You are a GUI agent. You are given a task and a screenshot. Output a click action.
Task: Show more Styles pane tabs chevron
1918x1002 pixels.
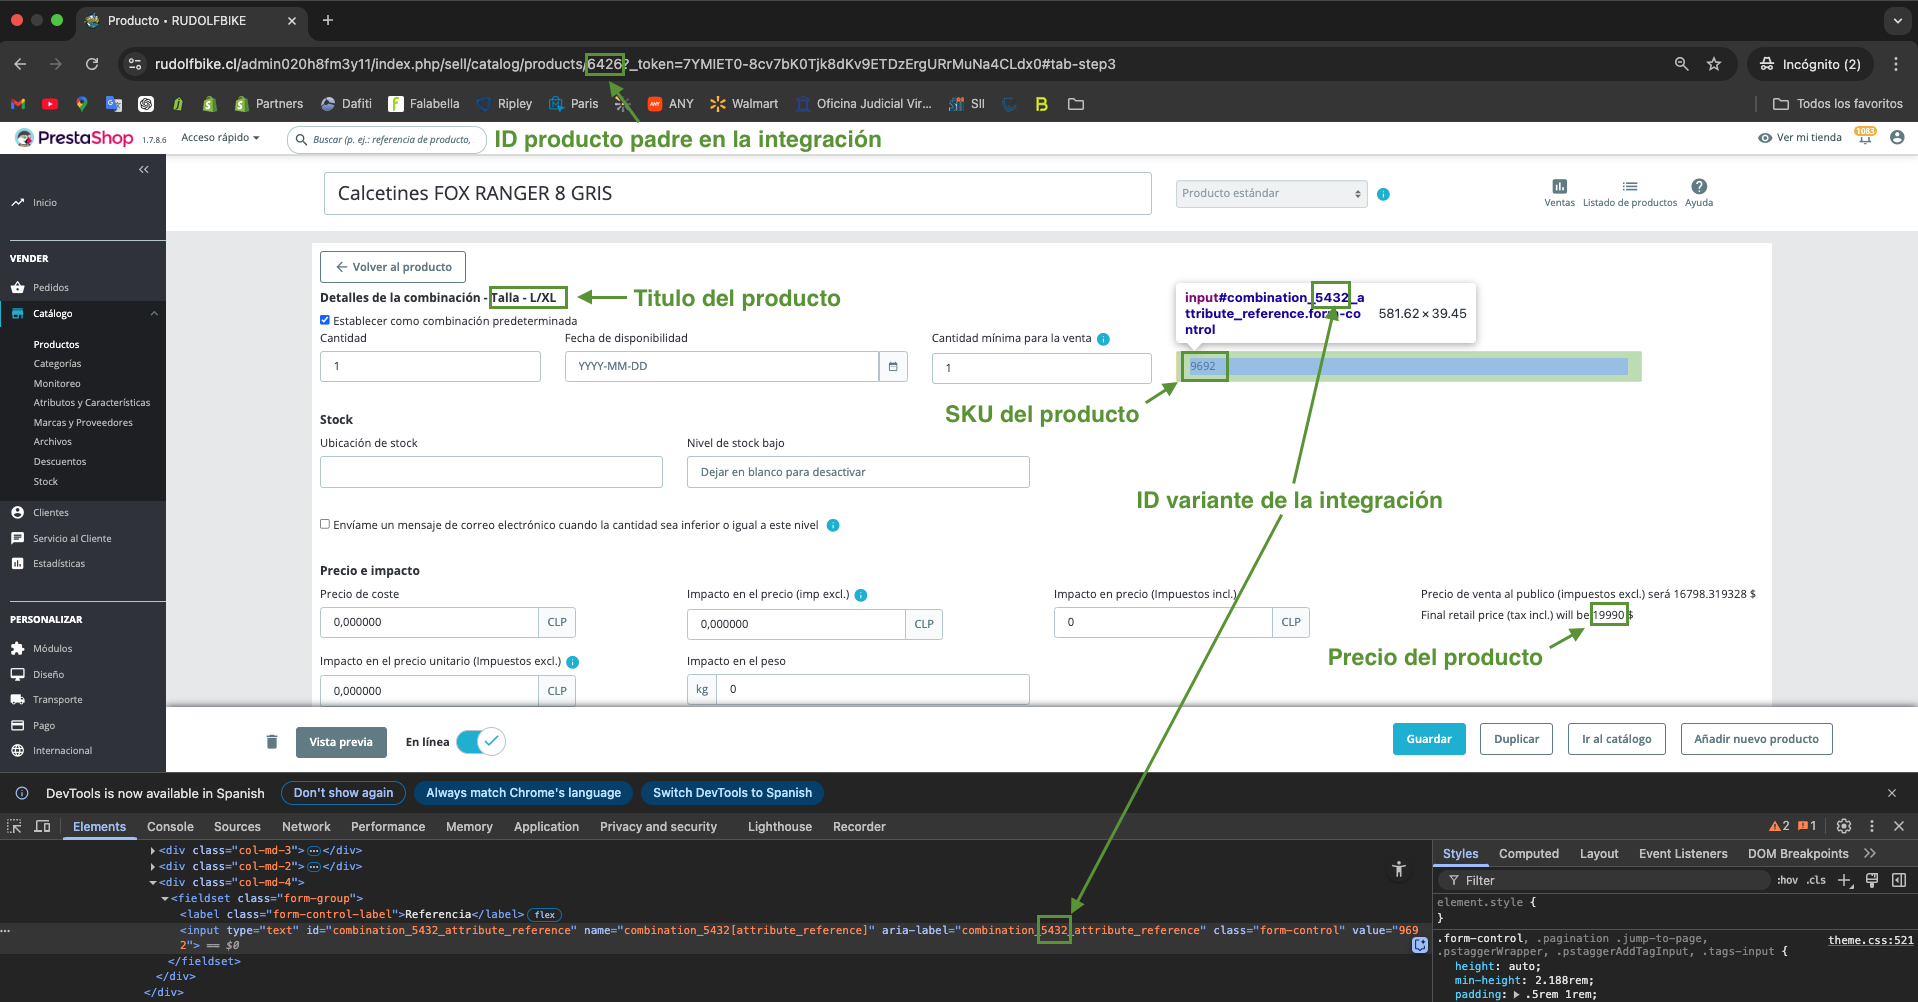(x=1870, y=854)
